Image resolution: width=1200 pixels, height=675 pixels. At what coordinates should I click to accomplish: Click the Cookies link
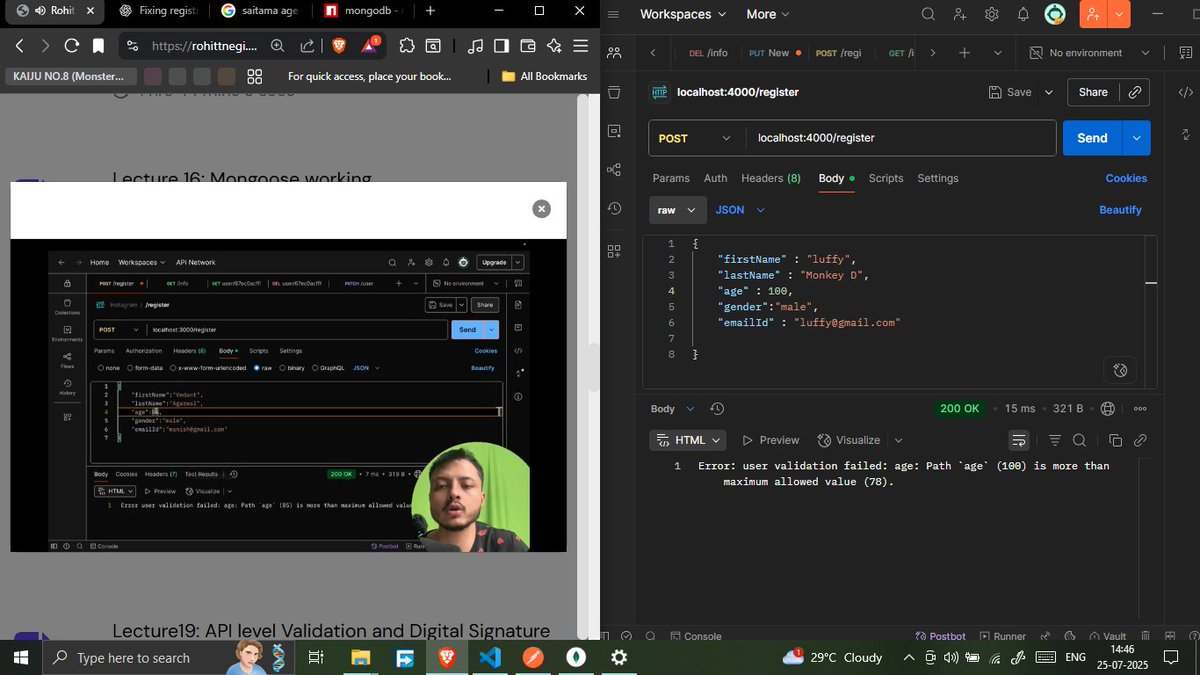[x=1126, y=178]
